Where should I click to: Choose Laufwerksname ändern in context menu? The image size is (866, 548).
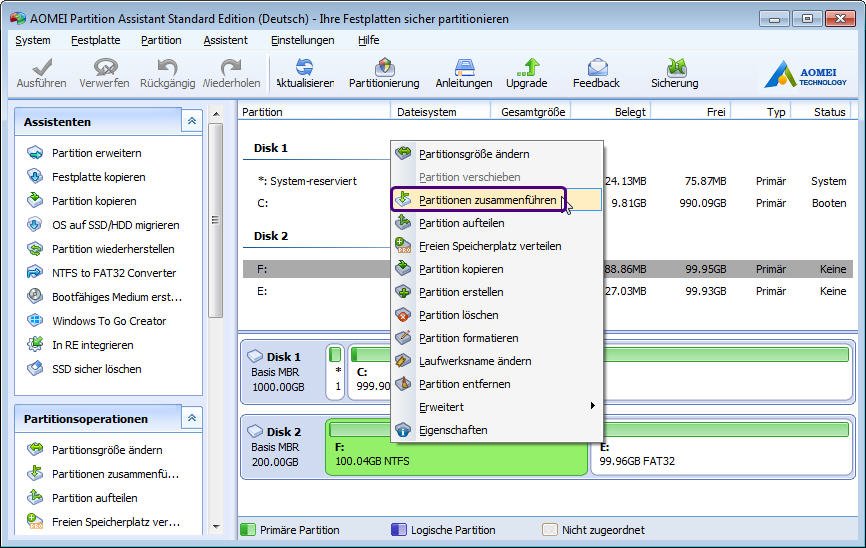(x=497, y=361)
